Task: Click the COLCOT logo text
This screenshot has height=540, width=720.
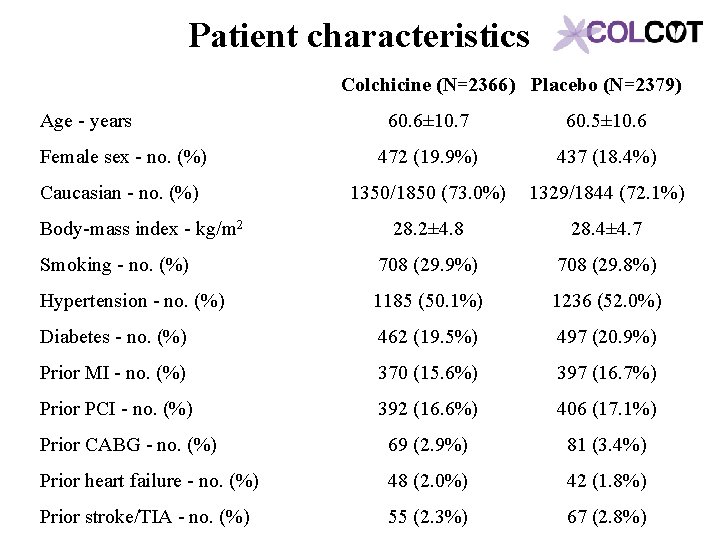Action: point(644,33)
